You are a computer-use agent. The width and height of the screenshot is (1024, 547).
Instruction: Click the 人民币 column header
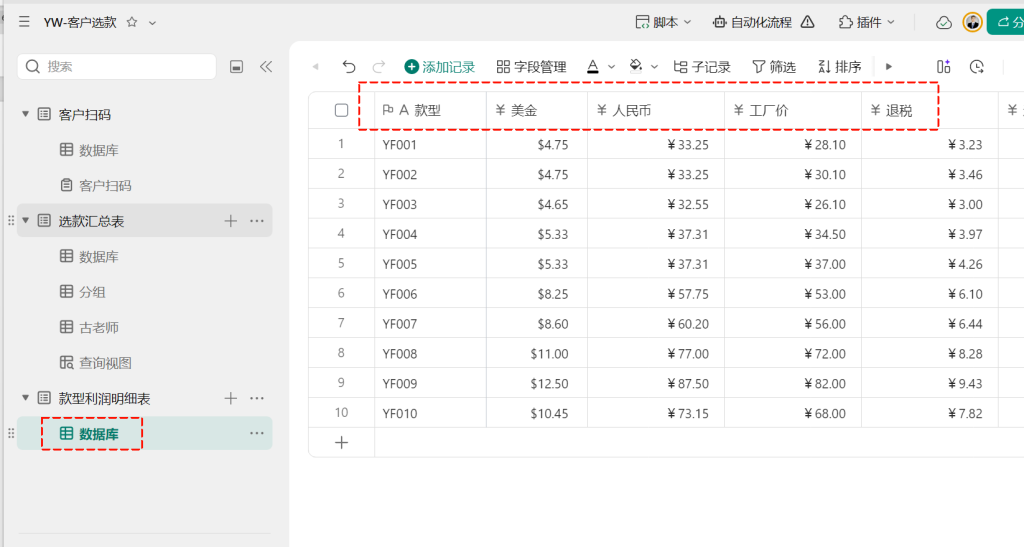point(656,110)
